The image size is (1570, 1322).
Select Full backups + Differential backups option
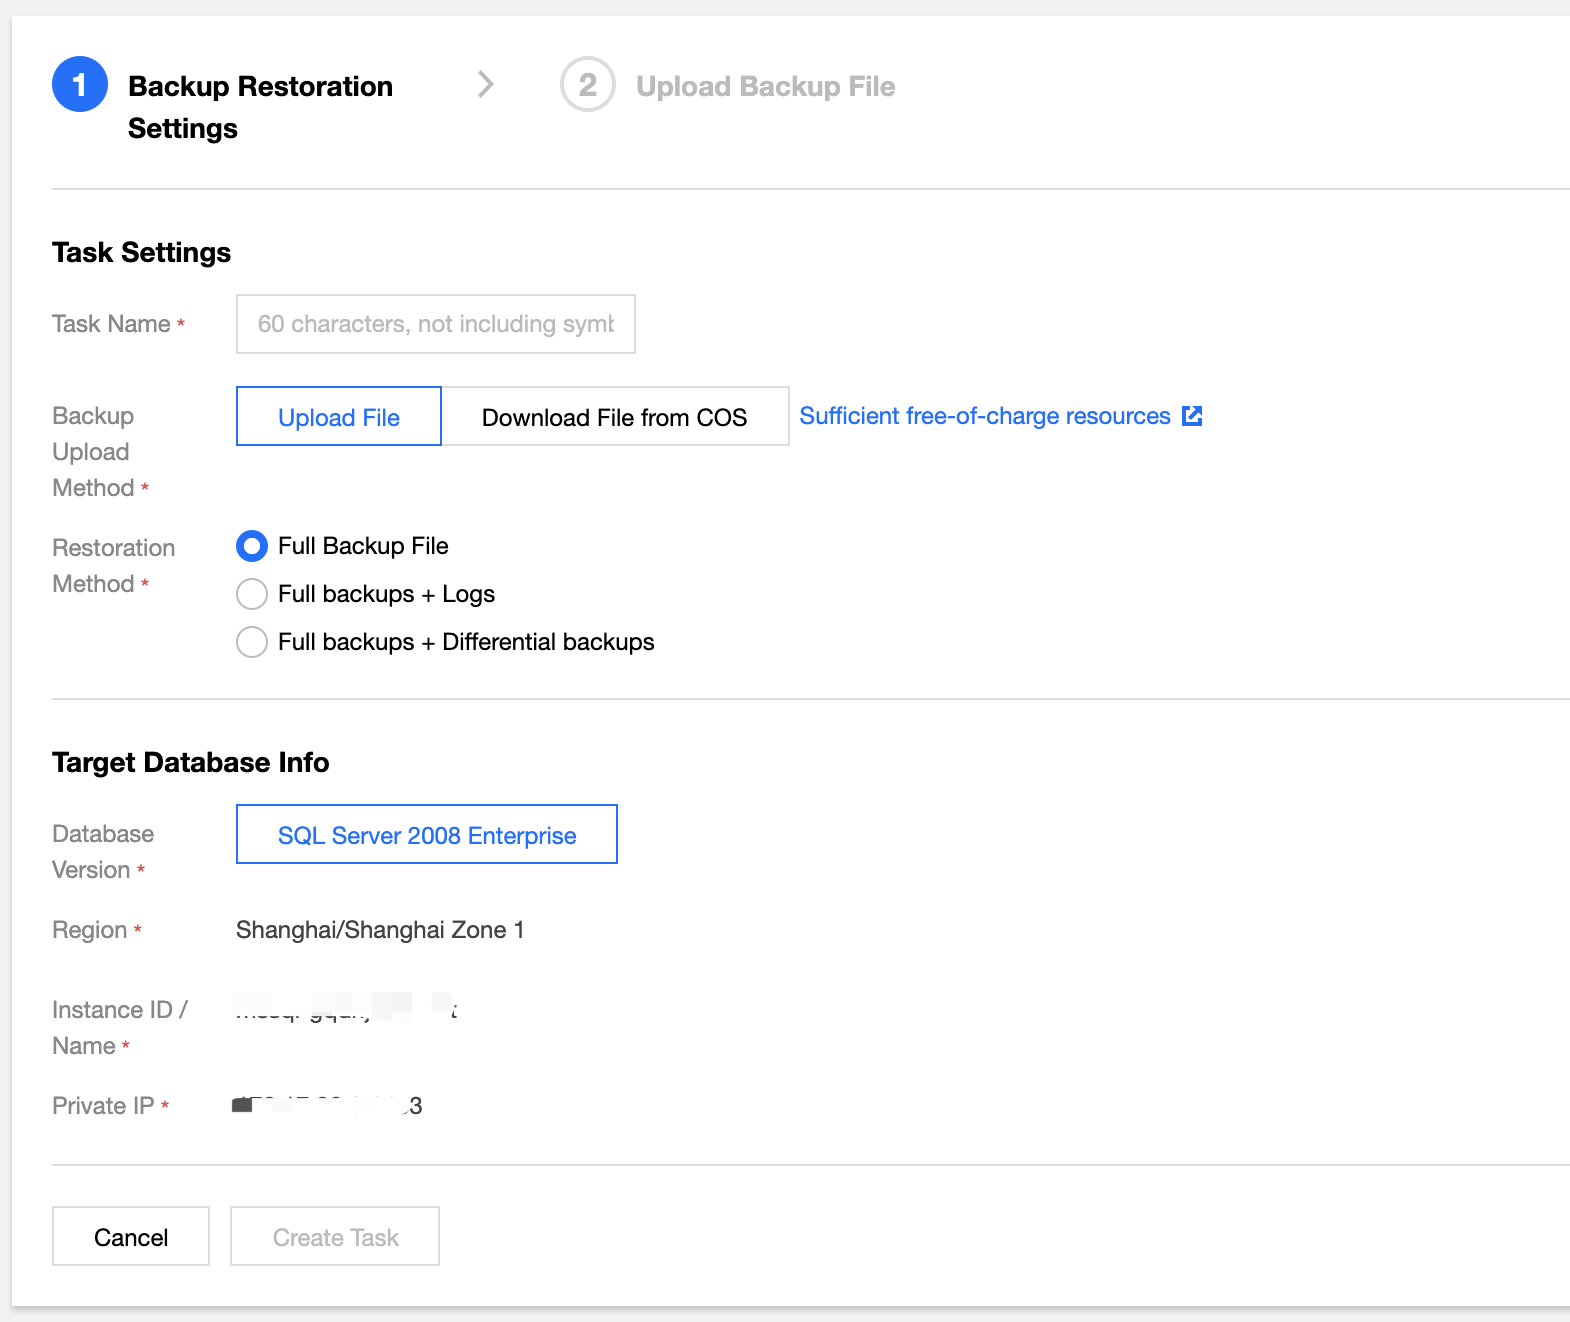coord(252,642)
